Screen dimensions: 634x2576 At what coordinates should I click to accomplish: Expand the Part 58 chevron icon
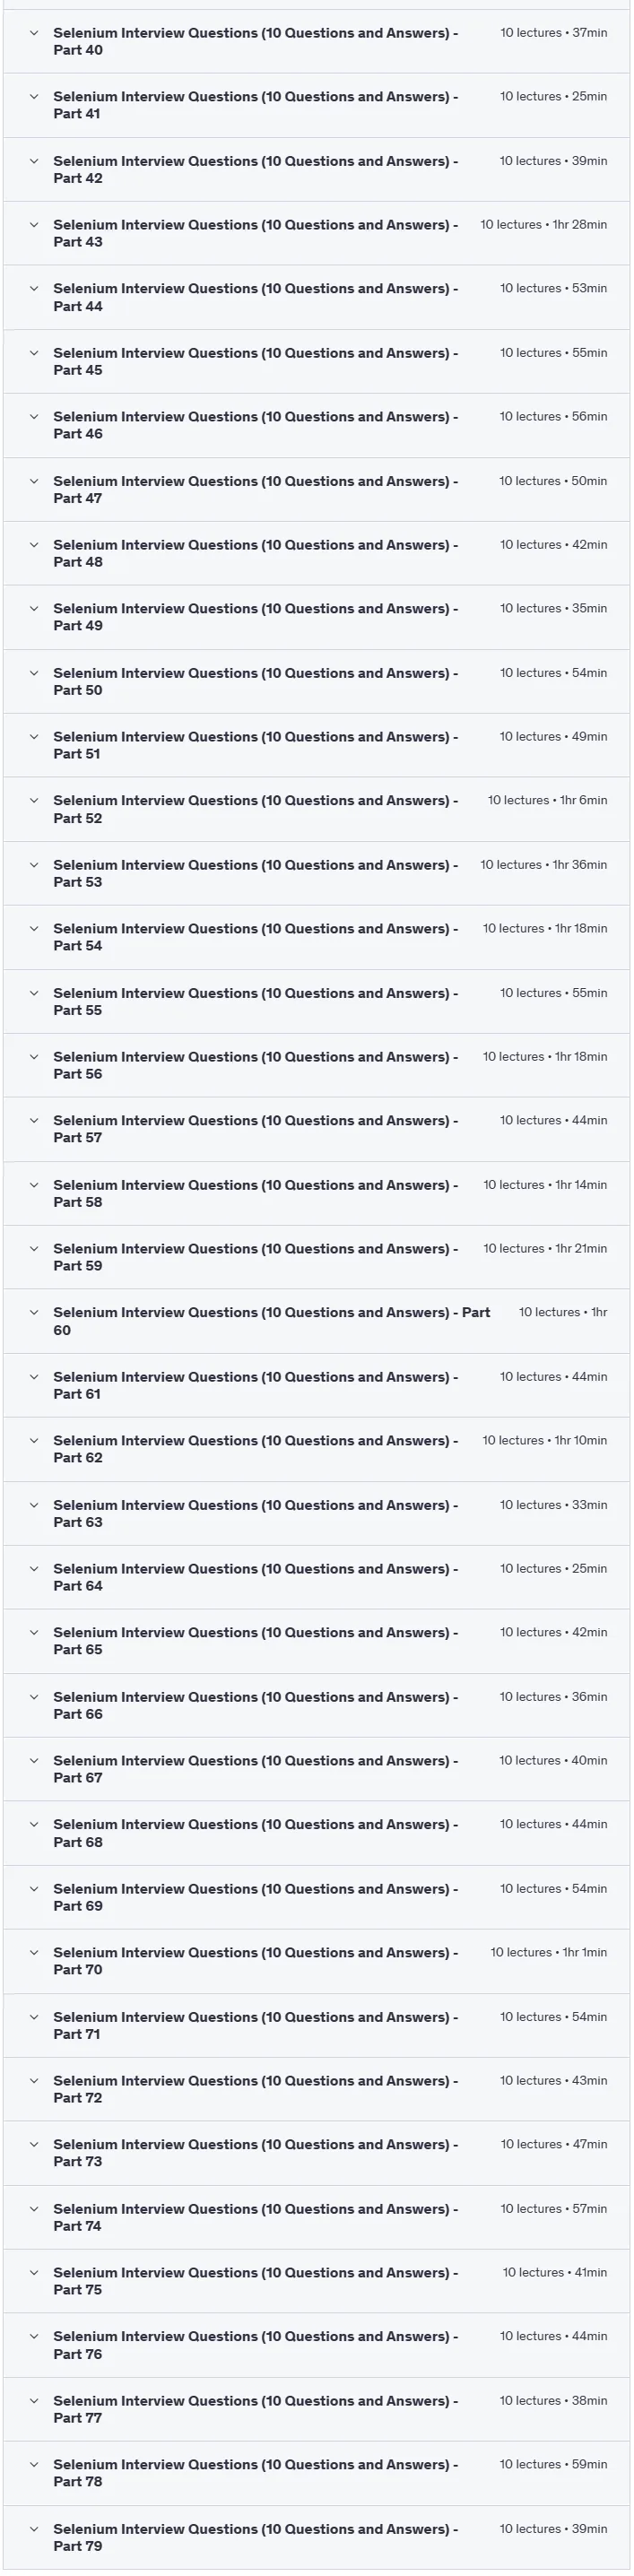[33, 1185]
